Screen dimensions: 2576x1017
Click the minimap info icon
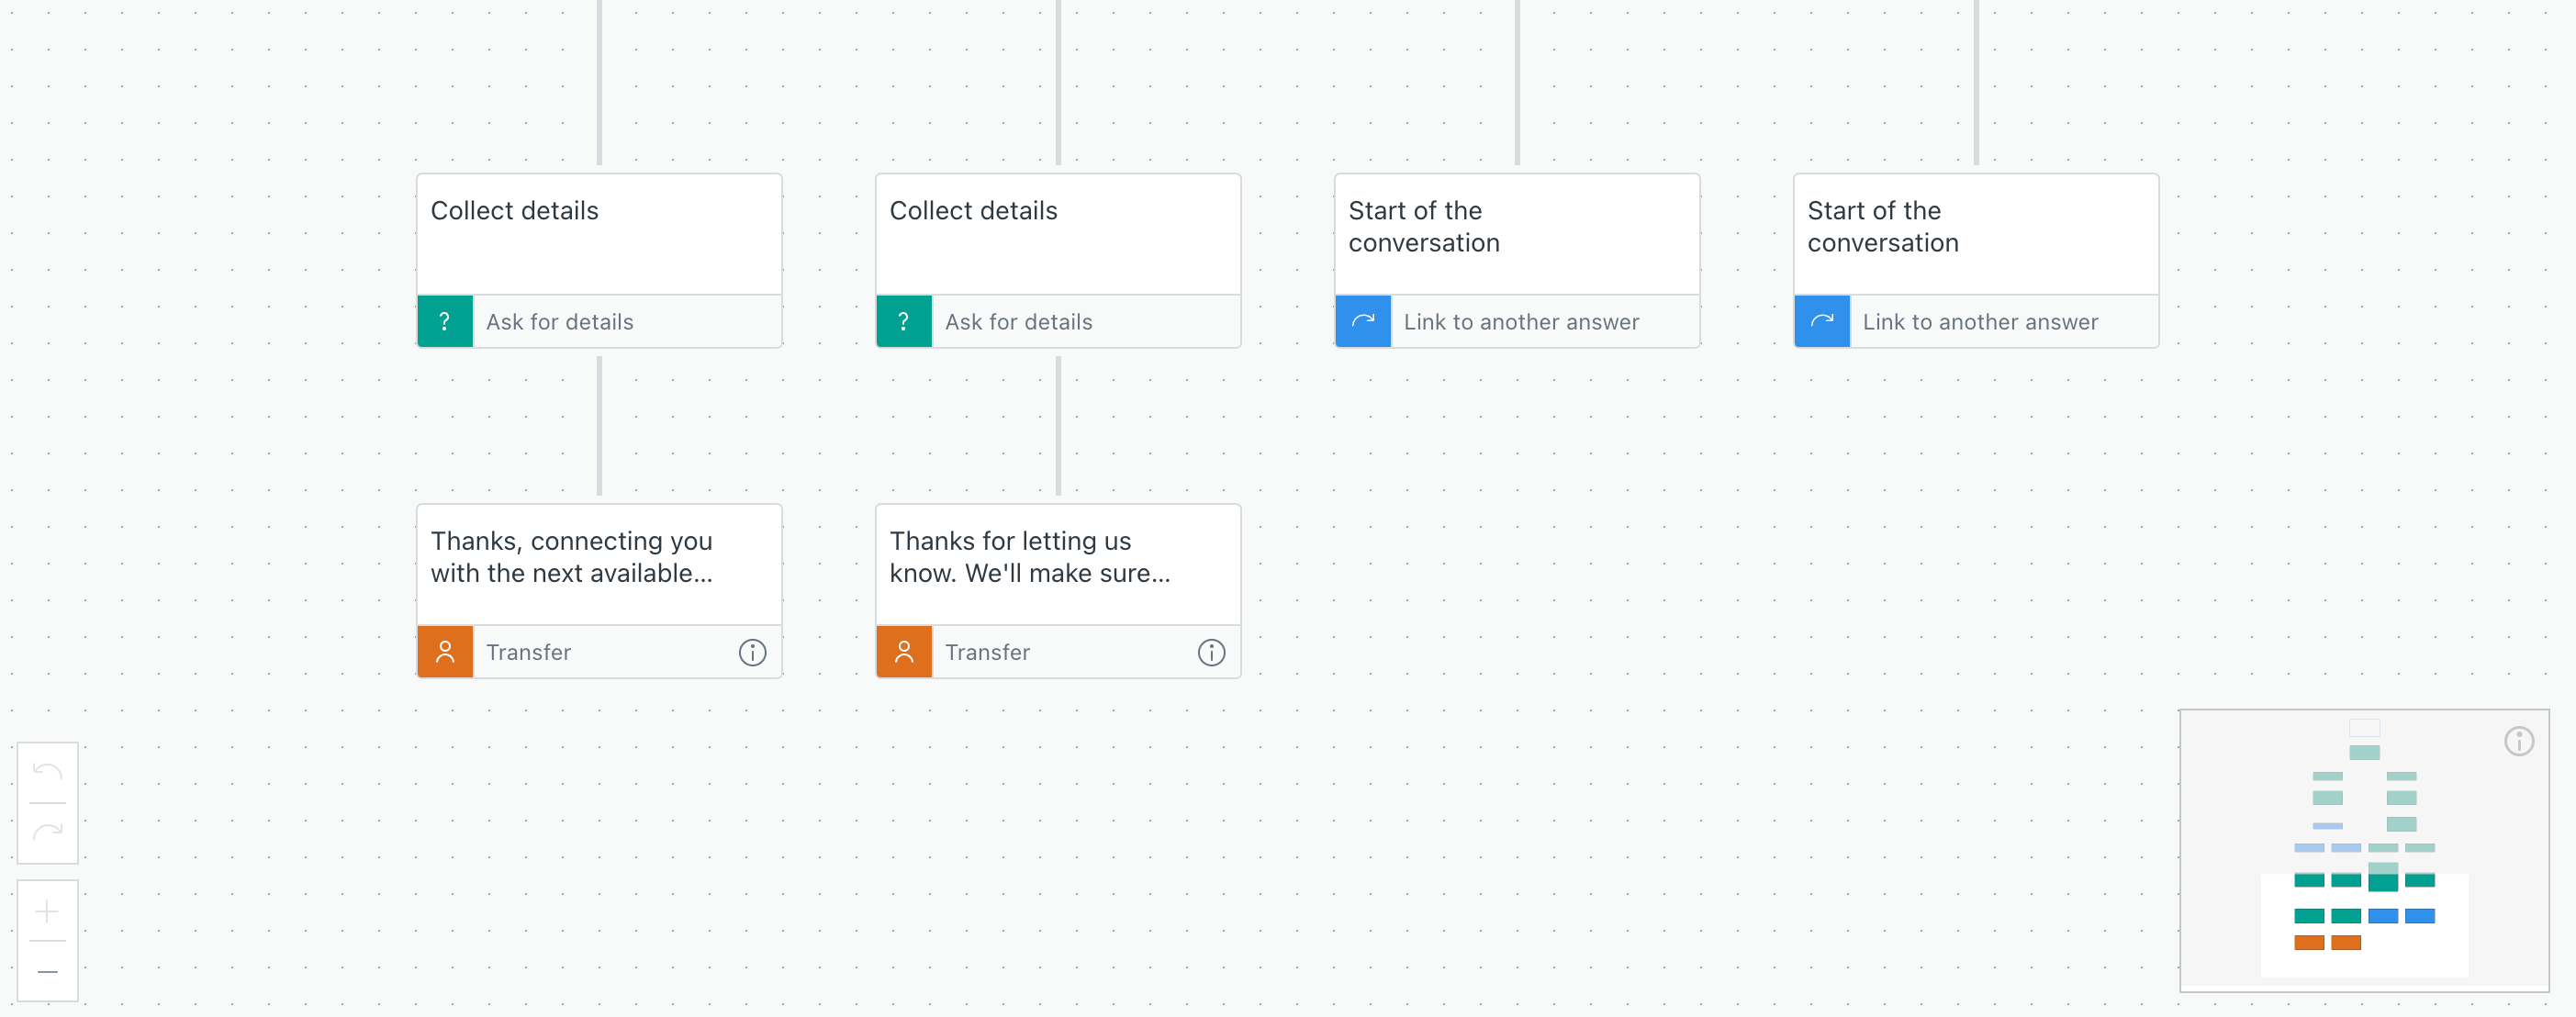click(x=2518, y=741)
